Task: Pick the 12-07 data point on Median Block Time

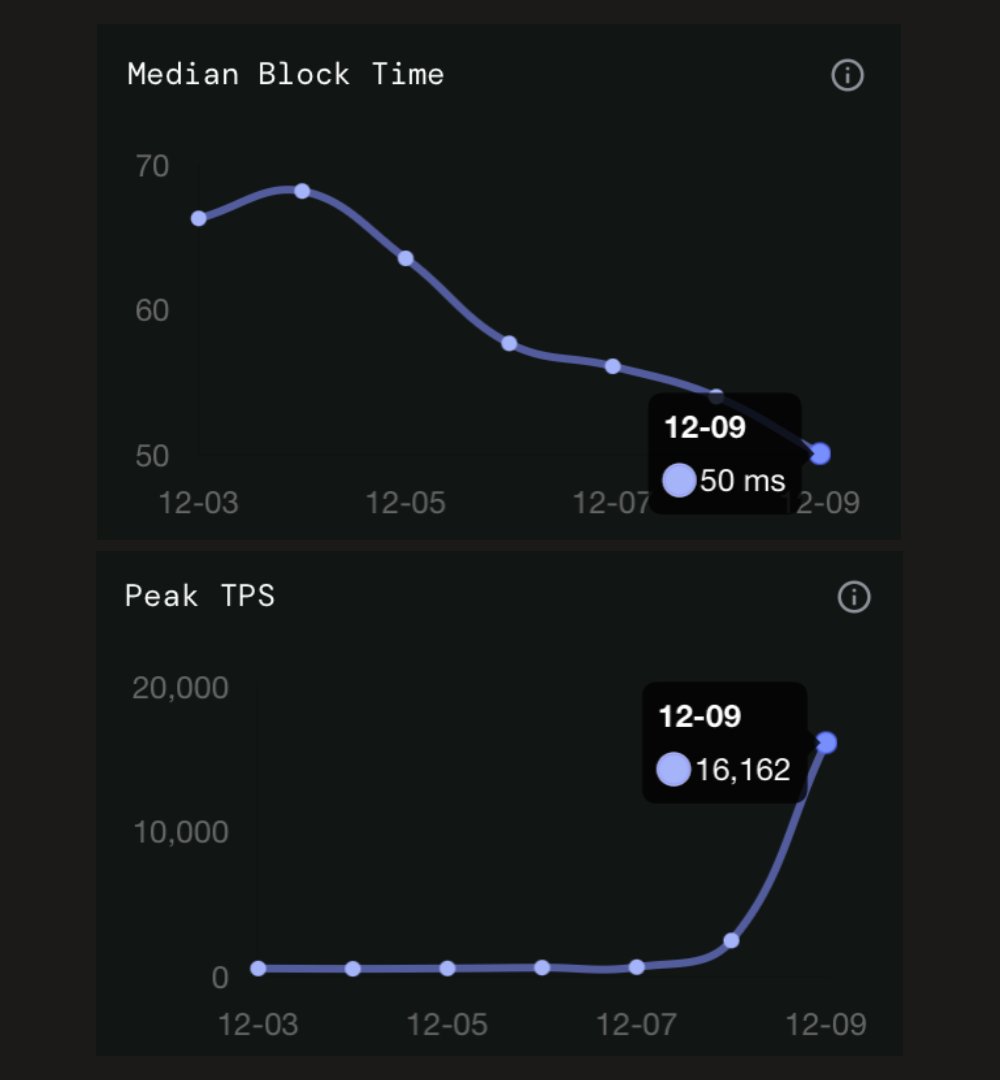Action: point(613,366)
